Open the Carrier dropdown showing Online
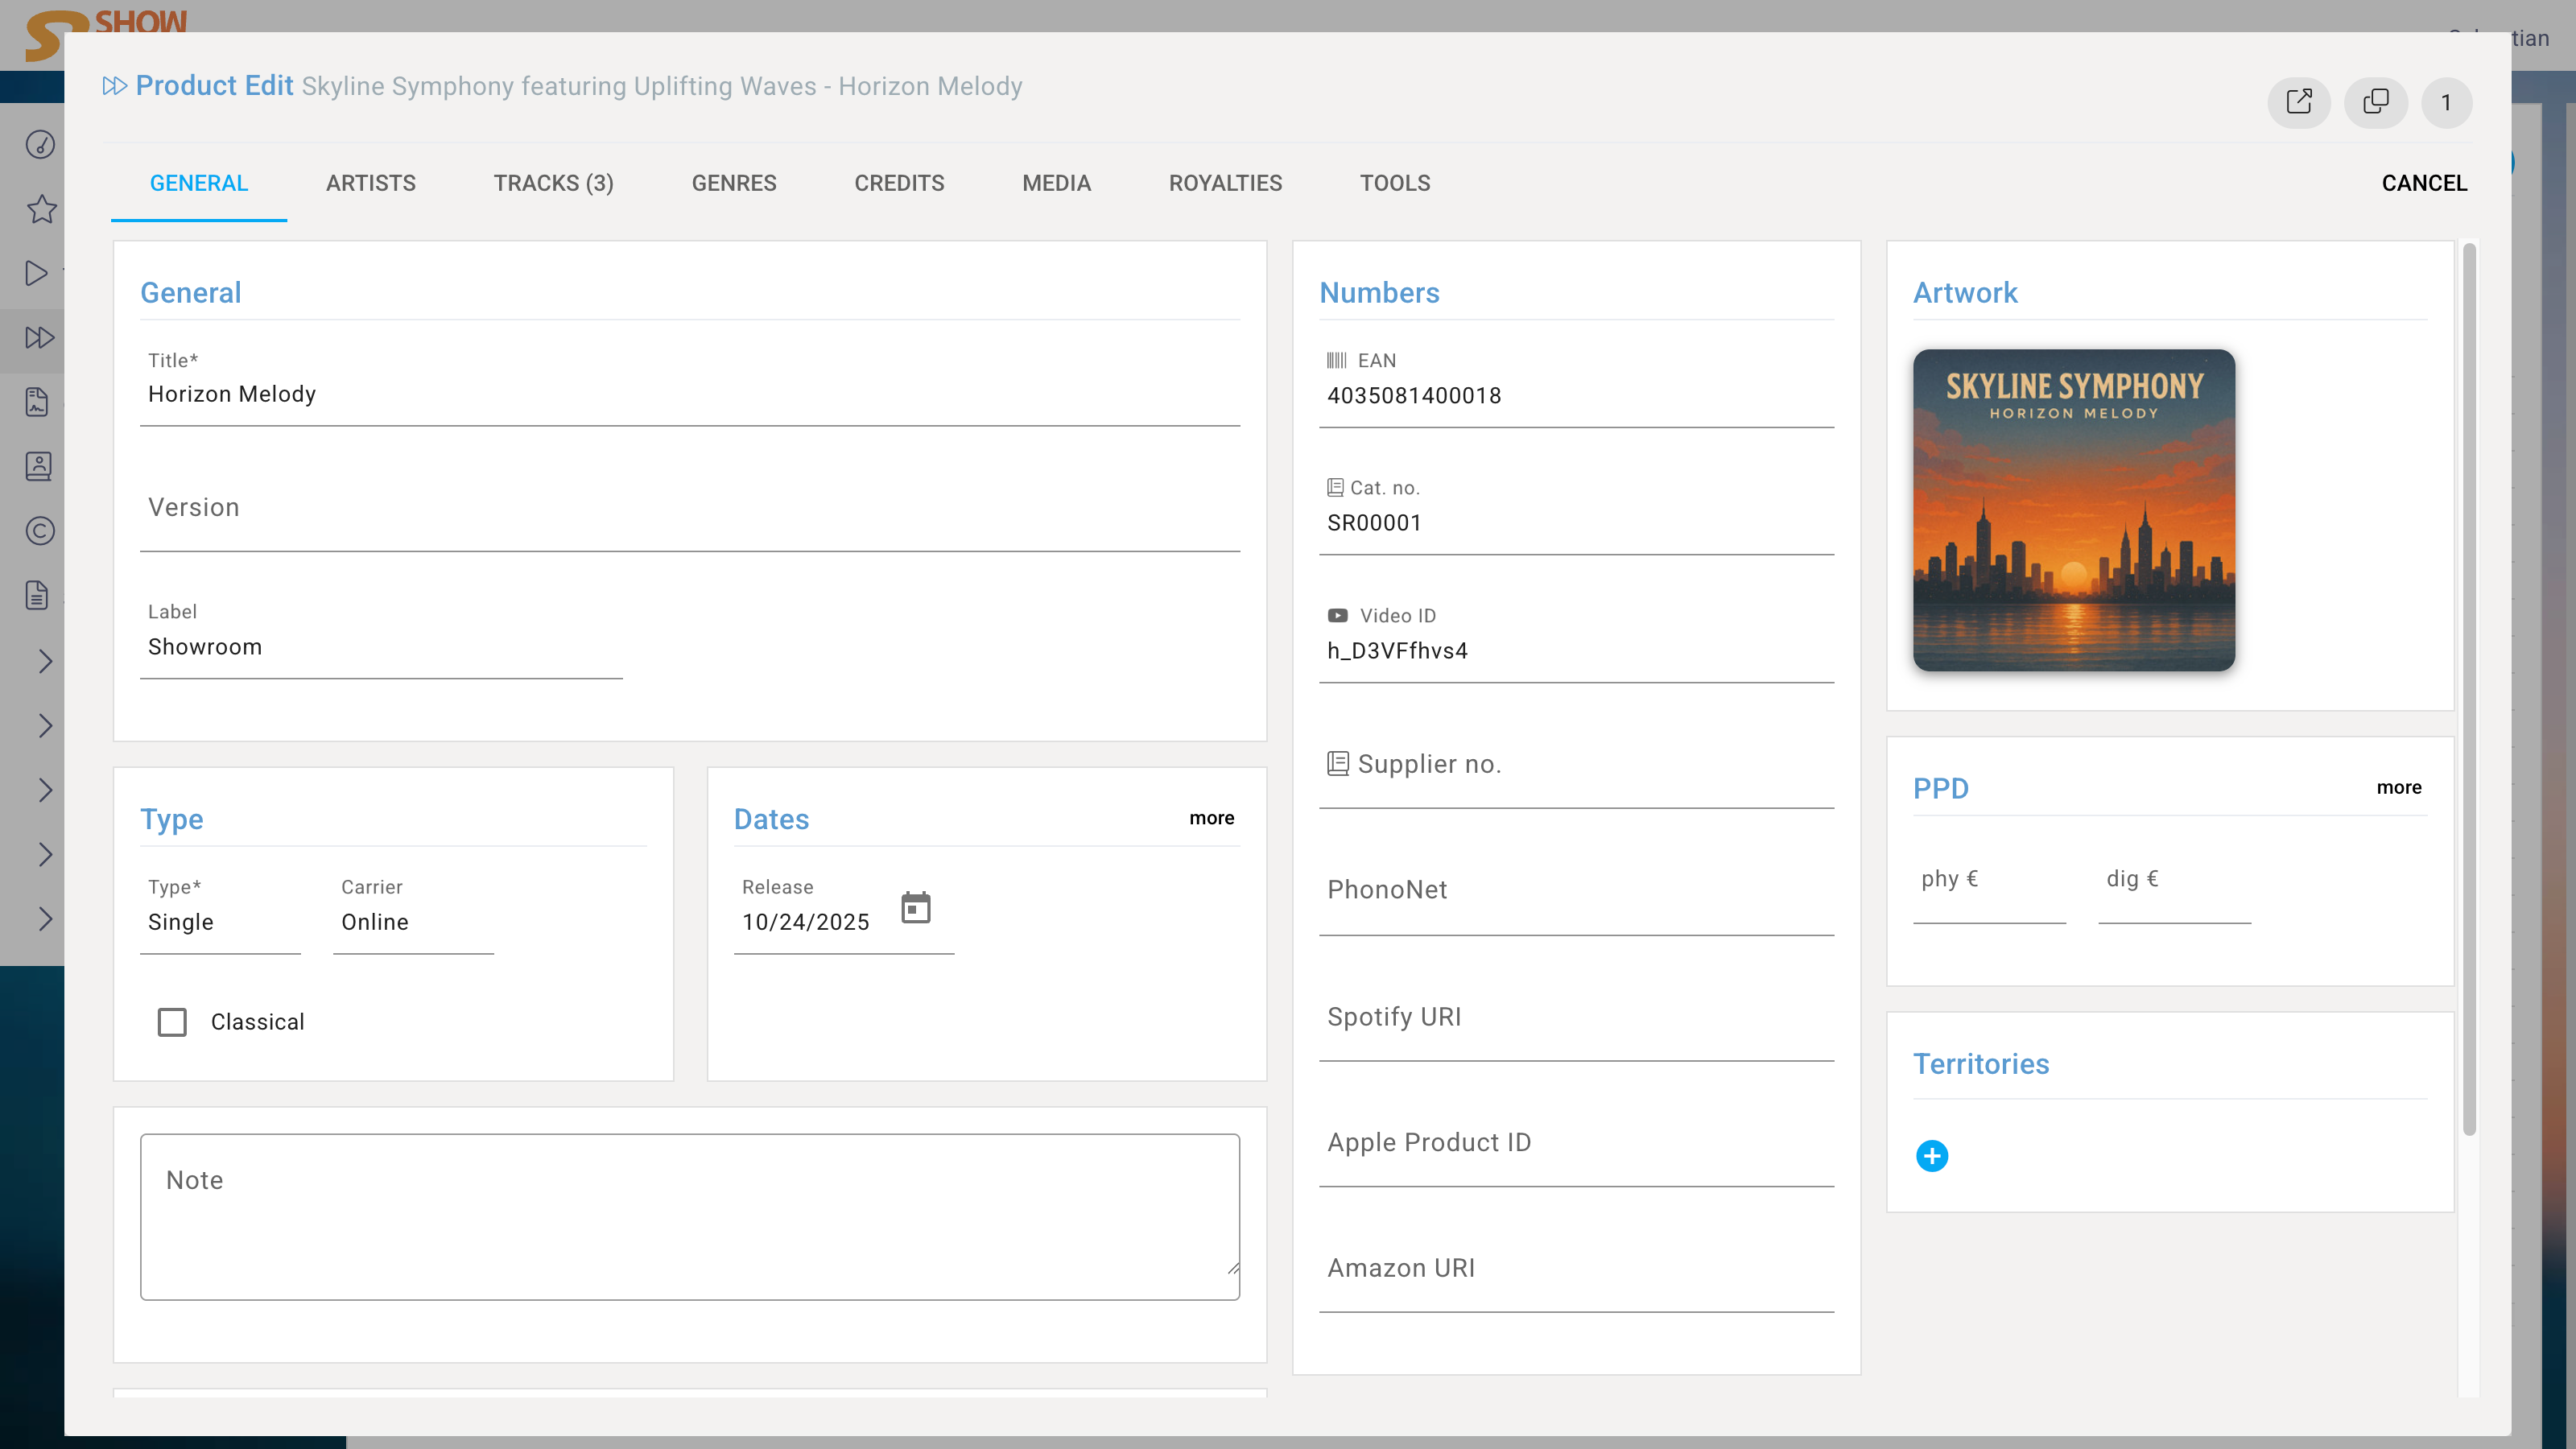 (x=413, y=922)
